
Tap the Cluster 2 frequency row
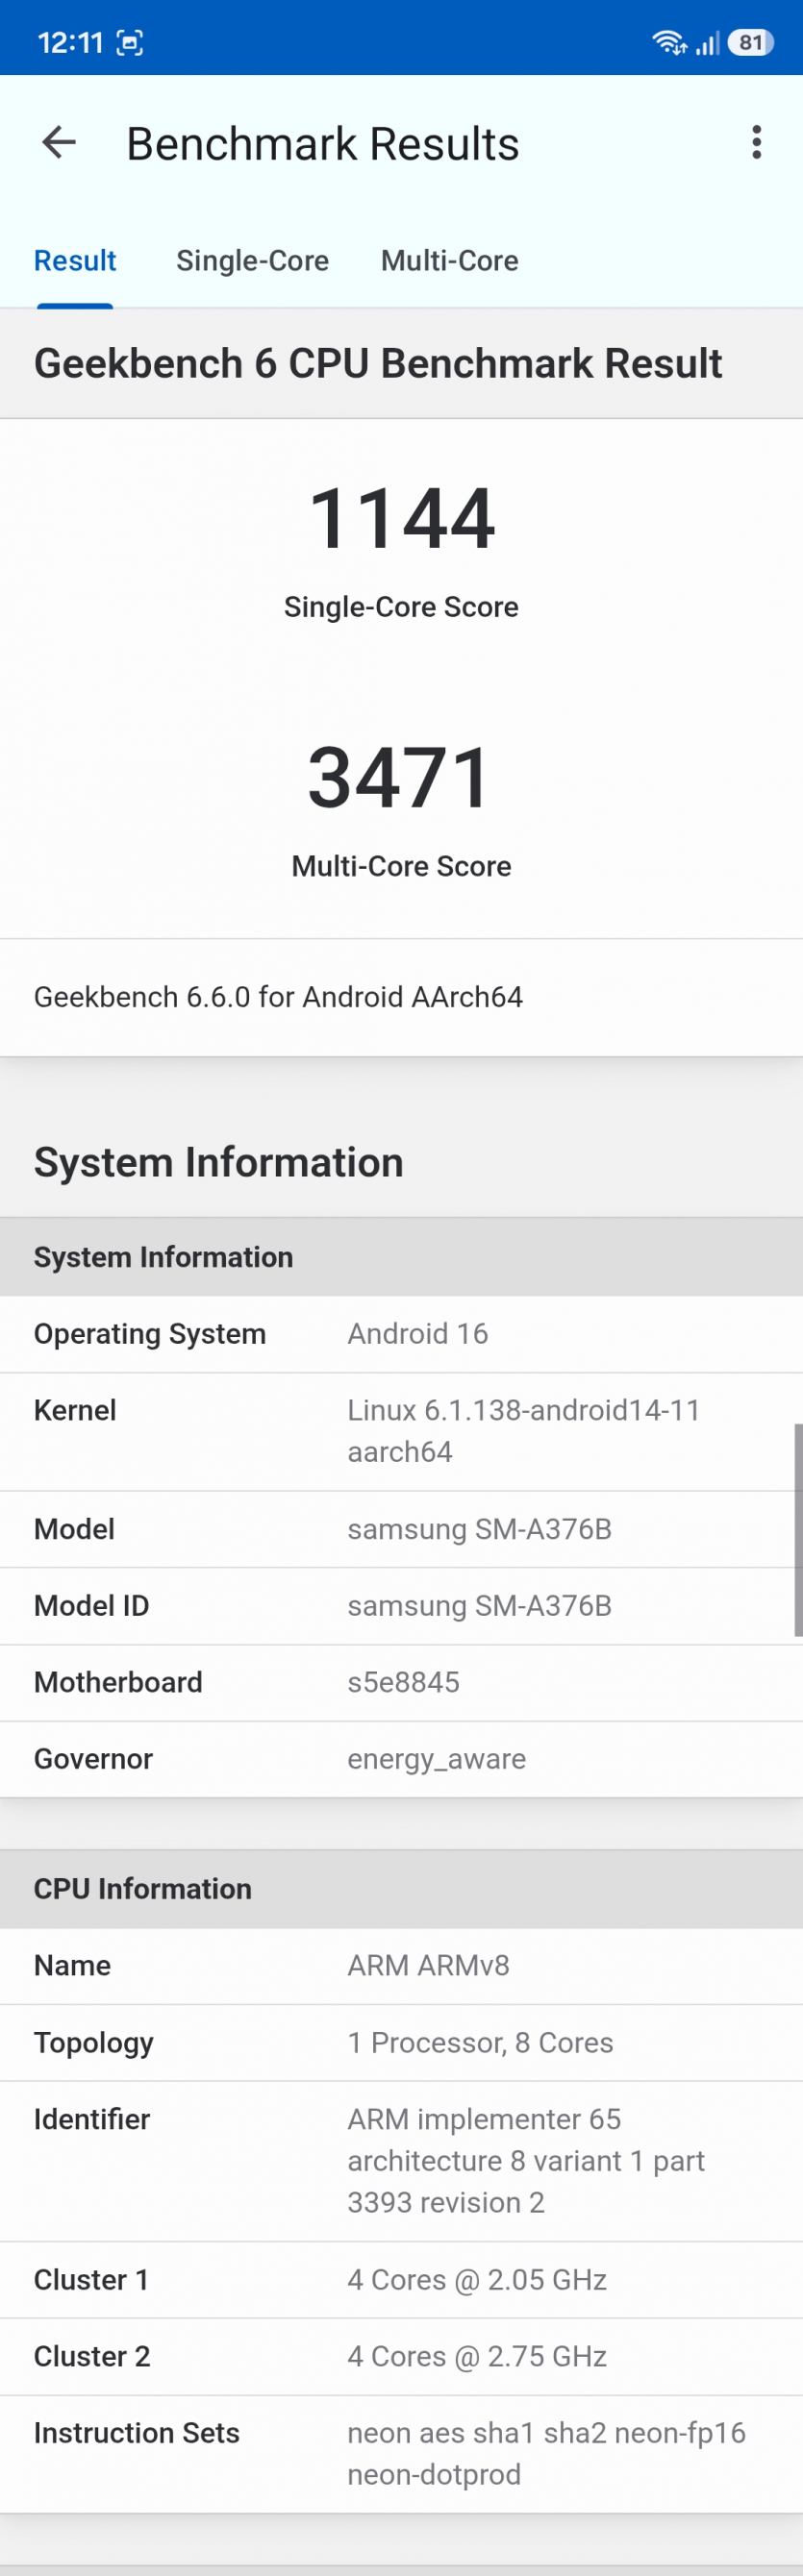(401, 2356)
